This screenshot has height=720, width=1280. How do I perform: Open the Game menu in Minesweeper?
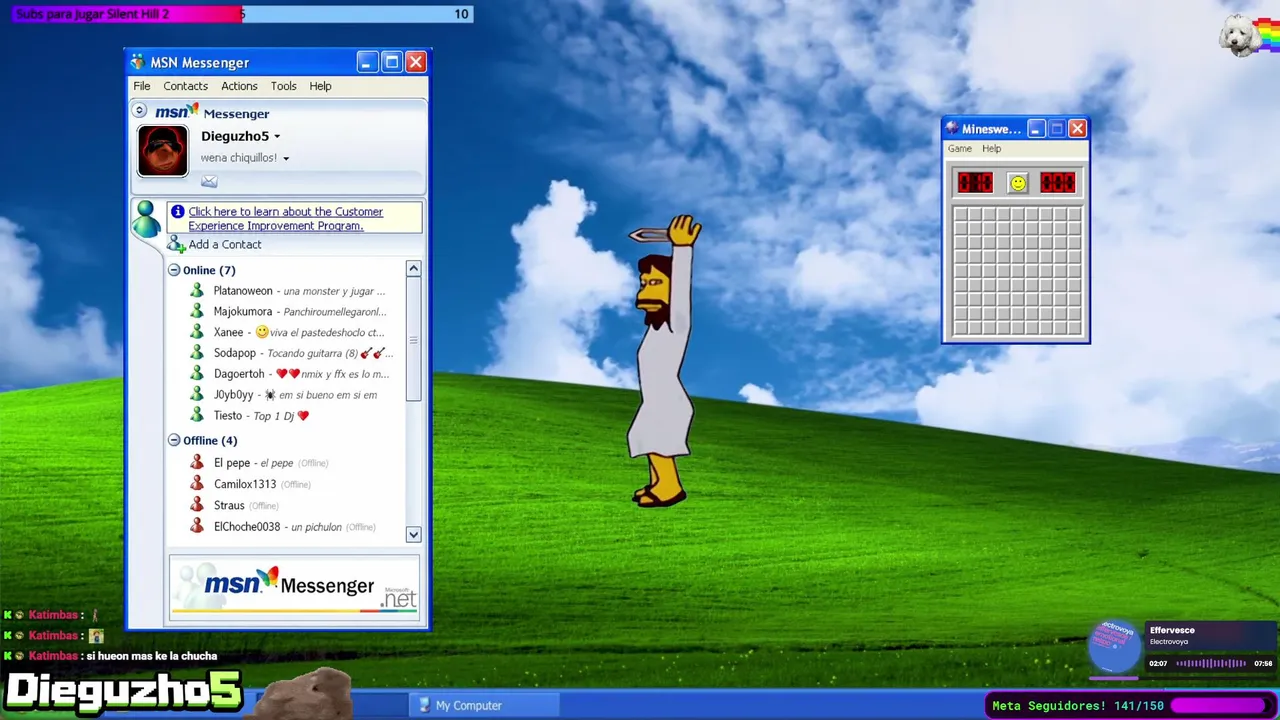point(960,149)
